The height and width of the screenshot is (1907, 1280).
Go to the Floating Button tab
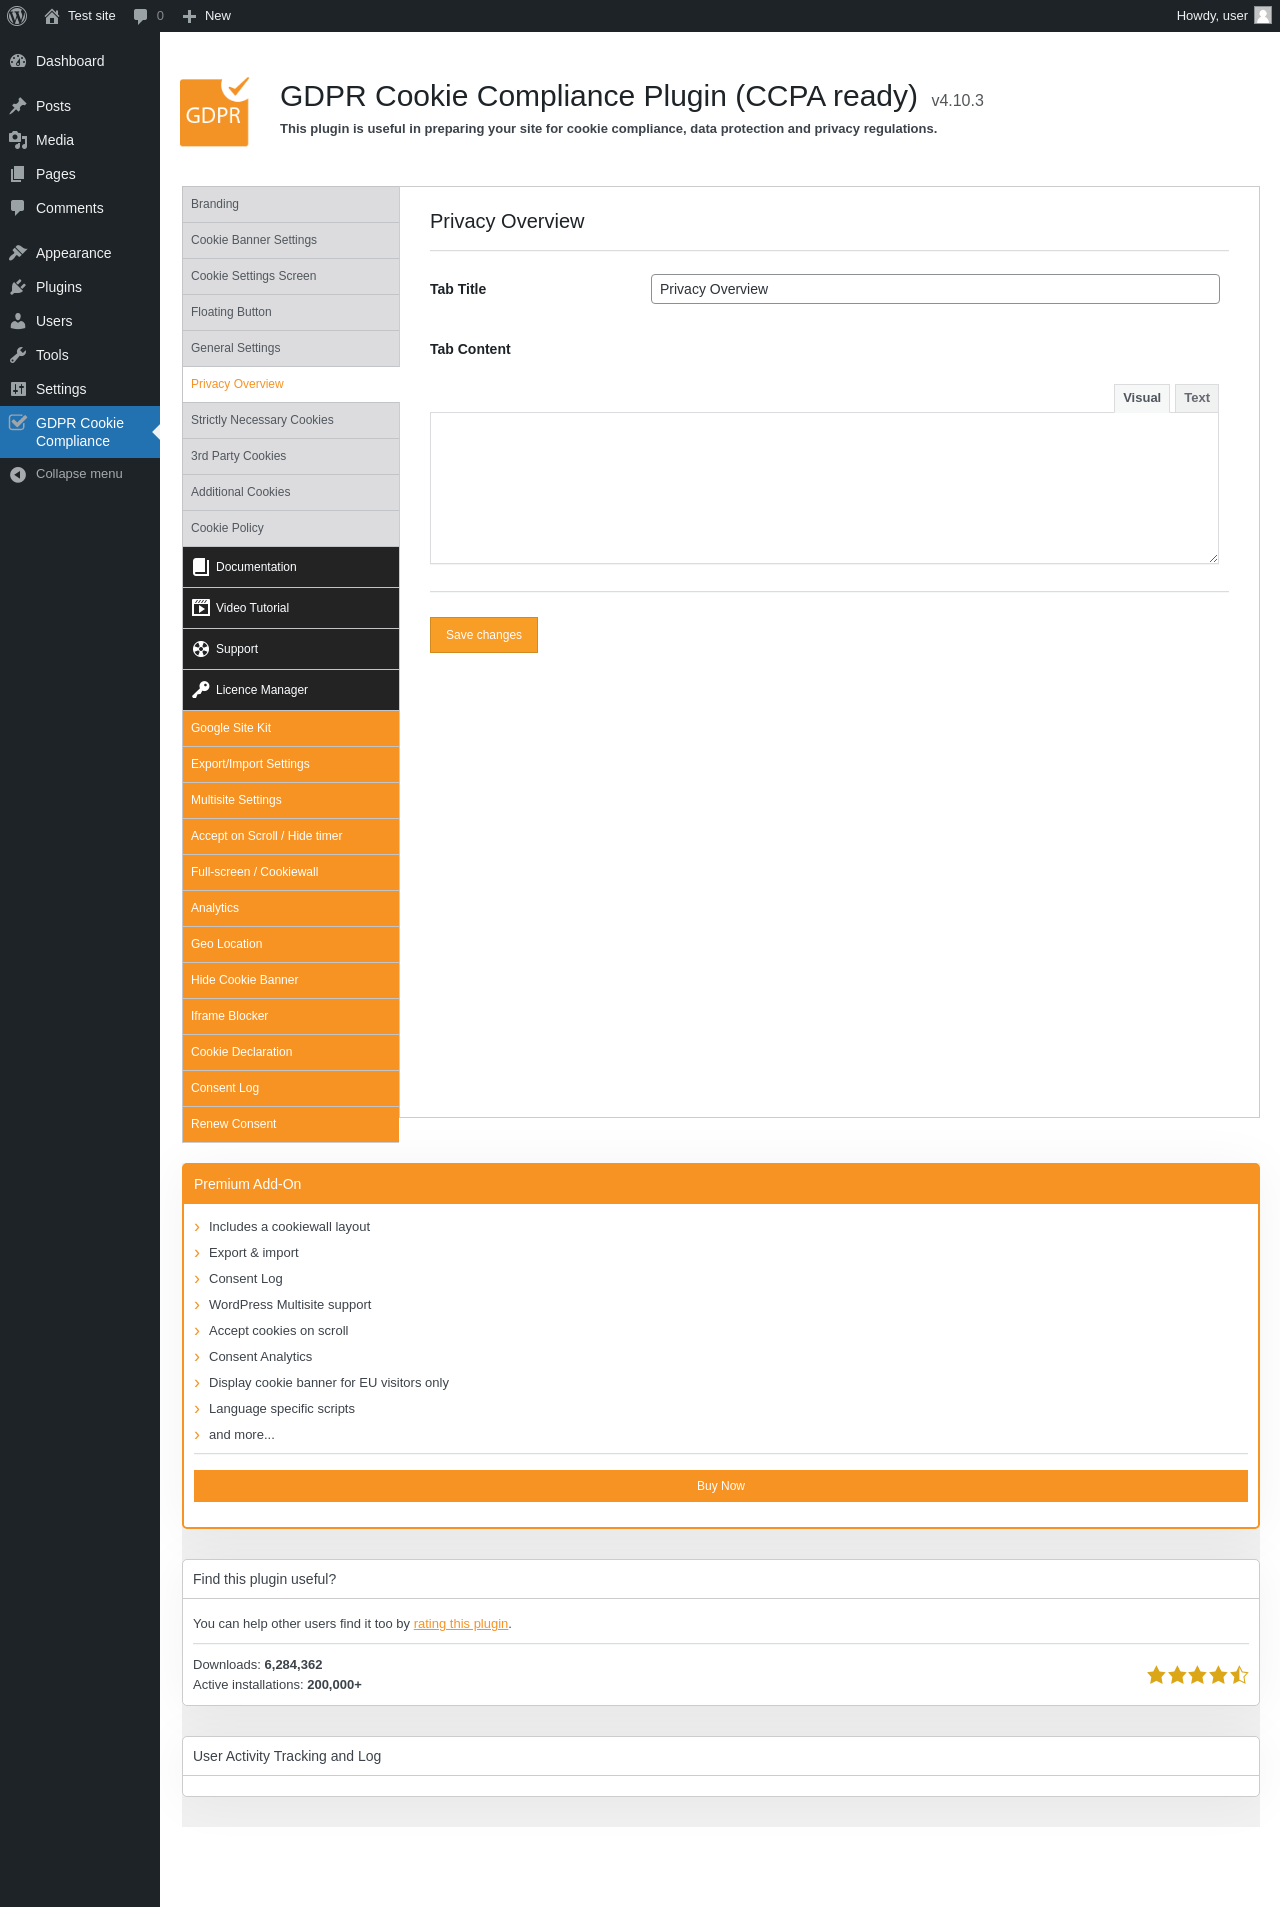click(291, 312)
